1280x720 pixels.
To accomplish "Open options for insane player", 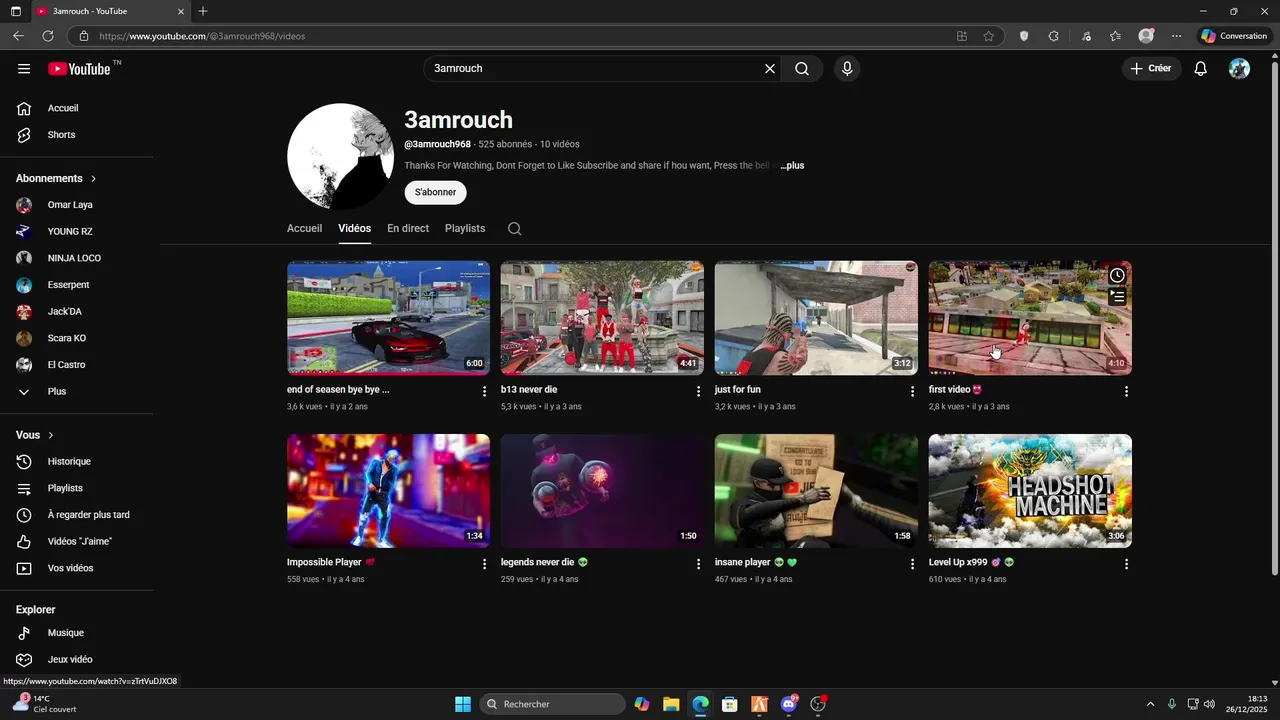I will coord(912,564).
